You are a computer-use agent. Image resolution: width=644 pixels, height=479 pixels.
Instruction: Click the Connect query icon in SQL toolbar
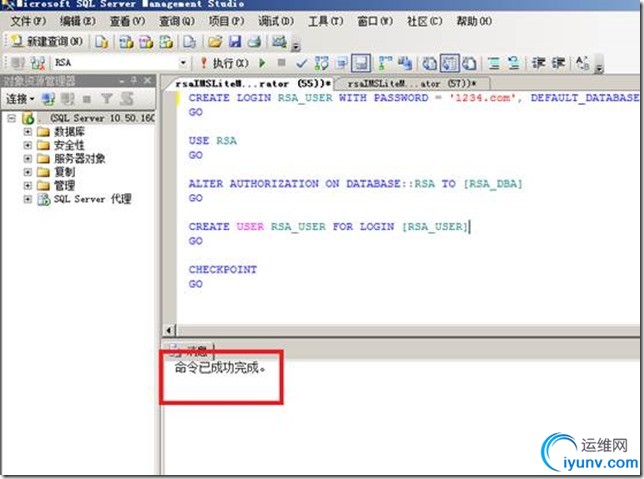[18, 63]
